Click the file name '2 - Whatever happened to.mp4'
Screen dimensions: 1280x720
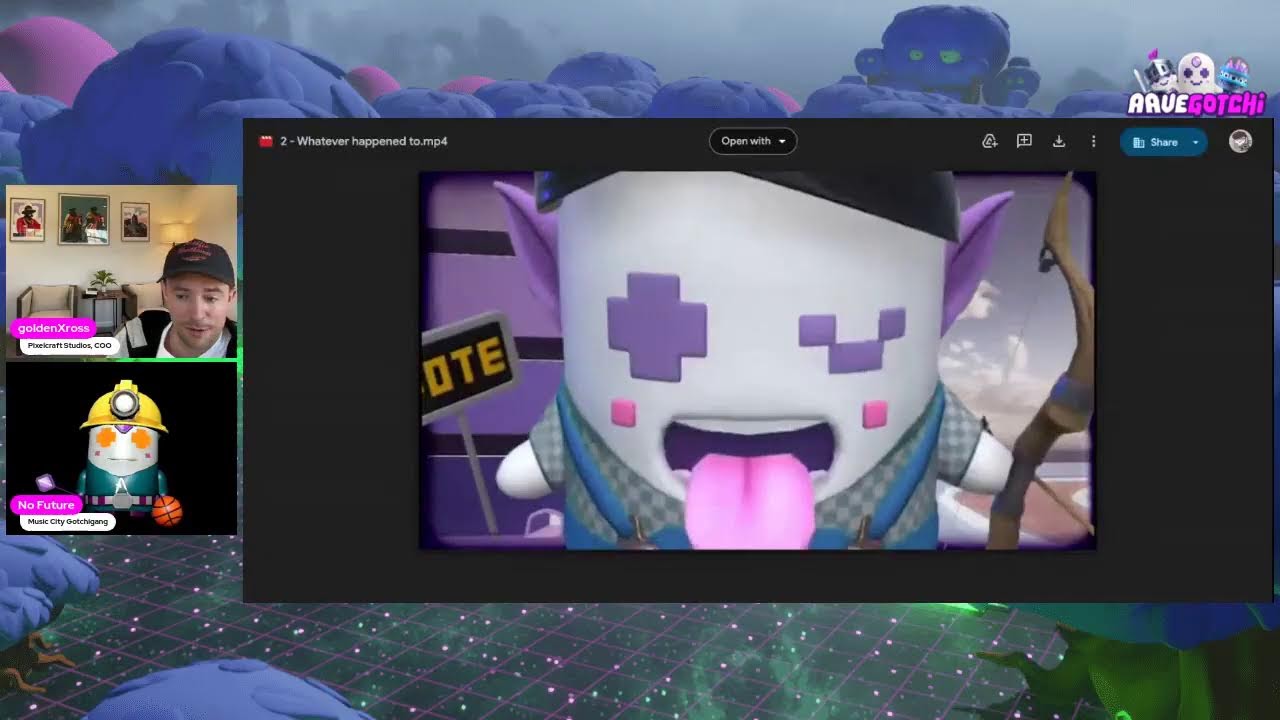coord(364,141)
